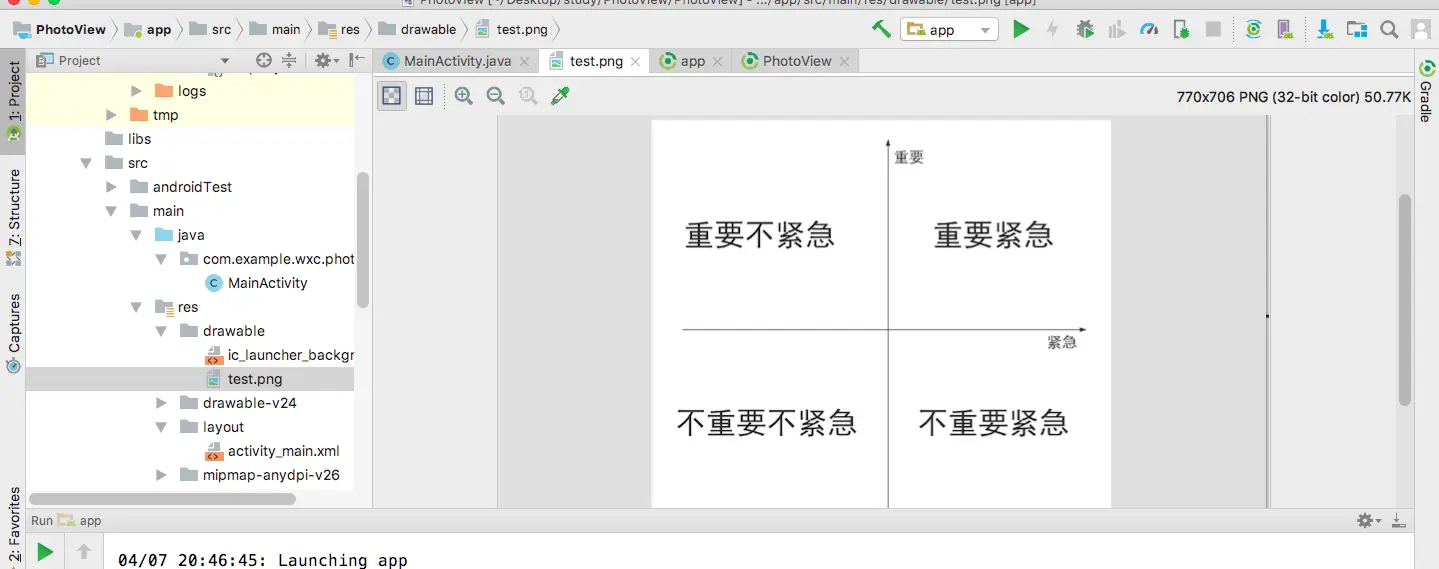1439x569 pixels.
Task: Click the actual size 1:1 icon
Action: [x=527, y=96]
